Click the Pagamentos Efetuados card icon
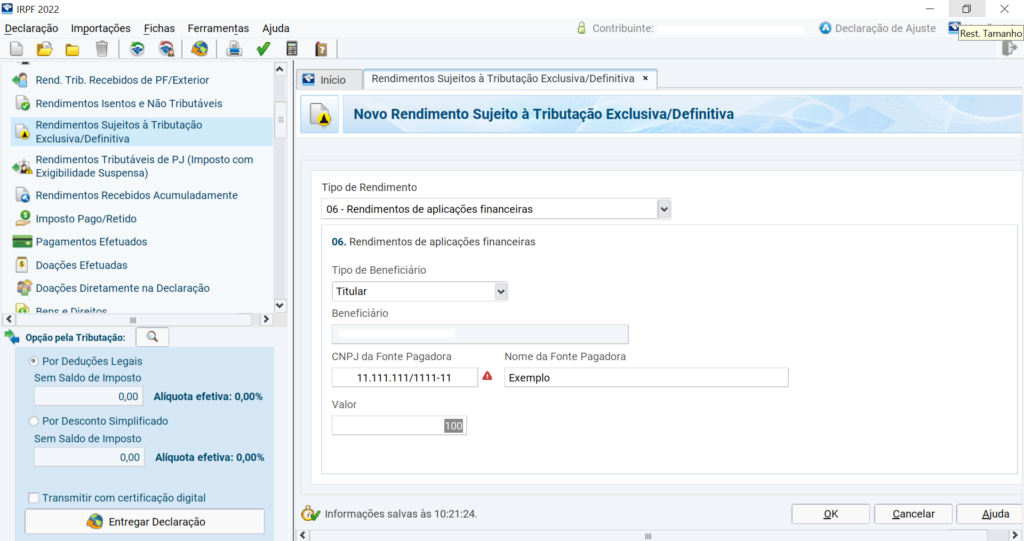This screenshot has height=541, width=1024. tap(22, 242)
